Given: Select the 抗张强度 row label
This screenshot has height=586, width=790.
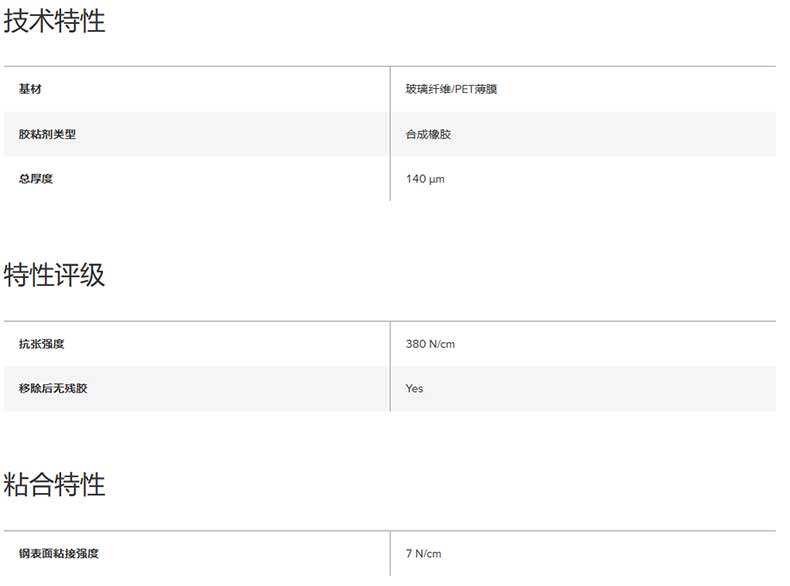Looking at the screenshot, I should (x=41, y=344).
